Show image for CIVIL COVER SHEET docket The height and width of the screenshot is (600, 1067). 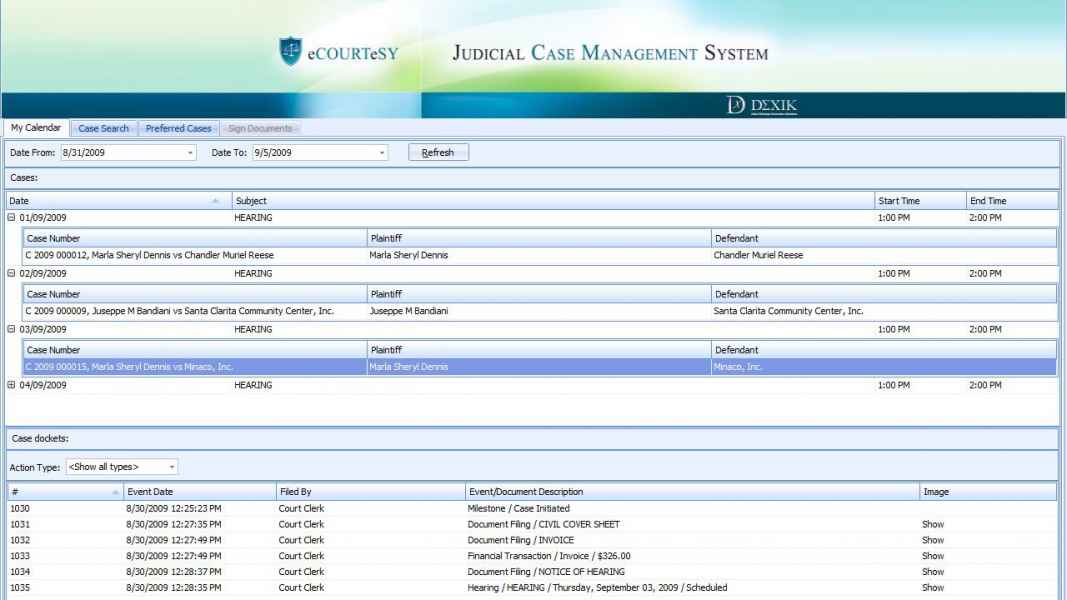click(932, 524)
